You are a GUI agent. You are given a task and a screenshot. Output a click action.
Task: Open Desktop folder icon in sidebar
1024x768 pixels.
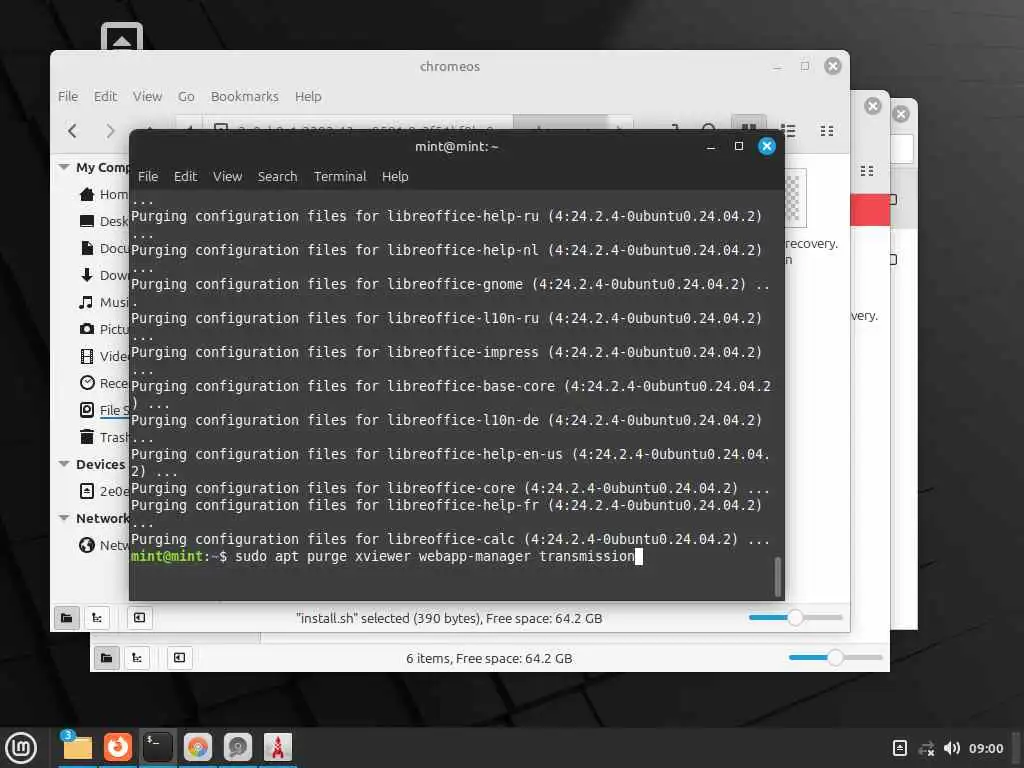point(87,221)
